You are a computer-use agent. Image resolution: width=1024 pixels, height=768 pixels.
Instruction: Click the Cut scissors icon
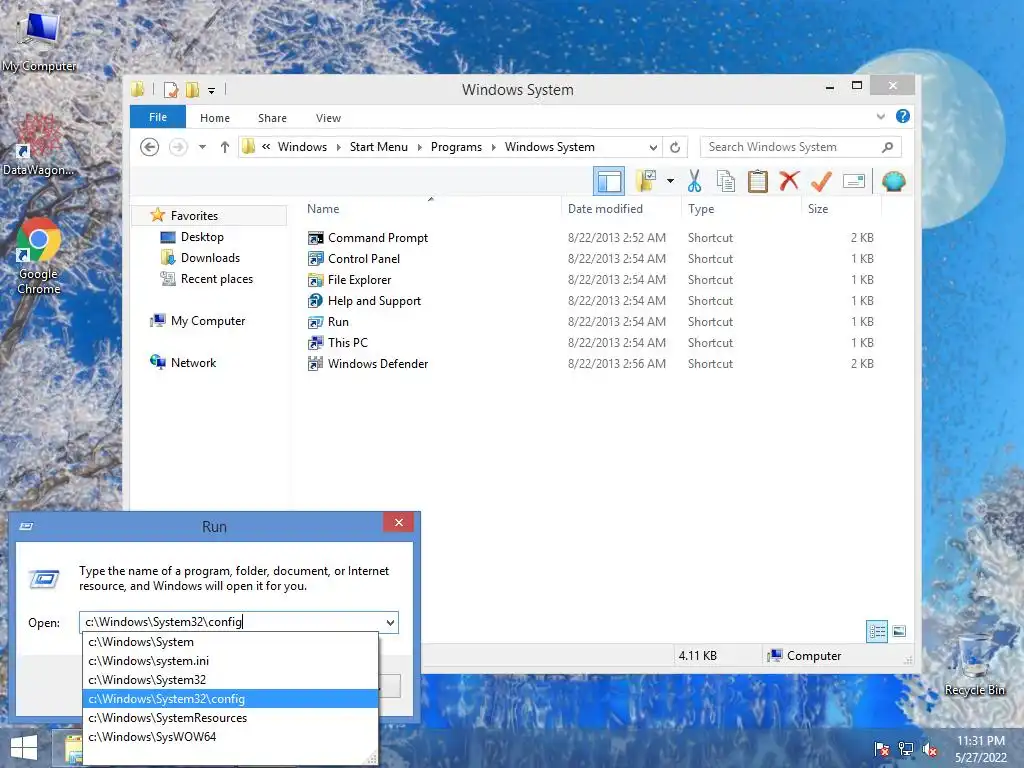[x=694, y=181]
